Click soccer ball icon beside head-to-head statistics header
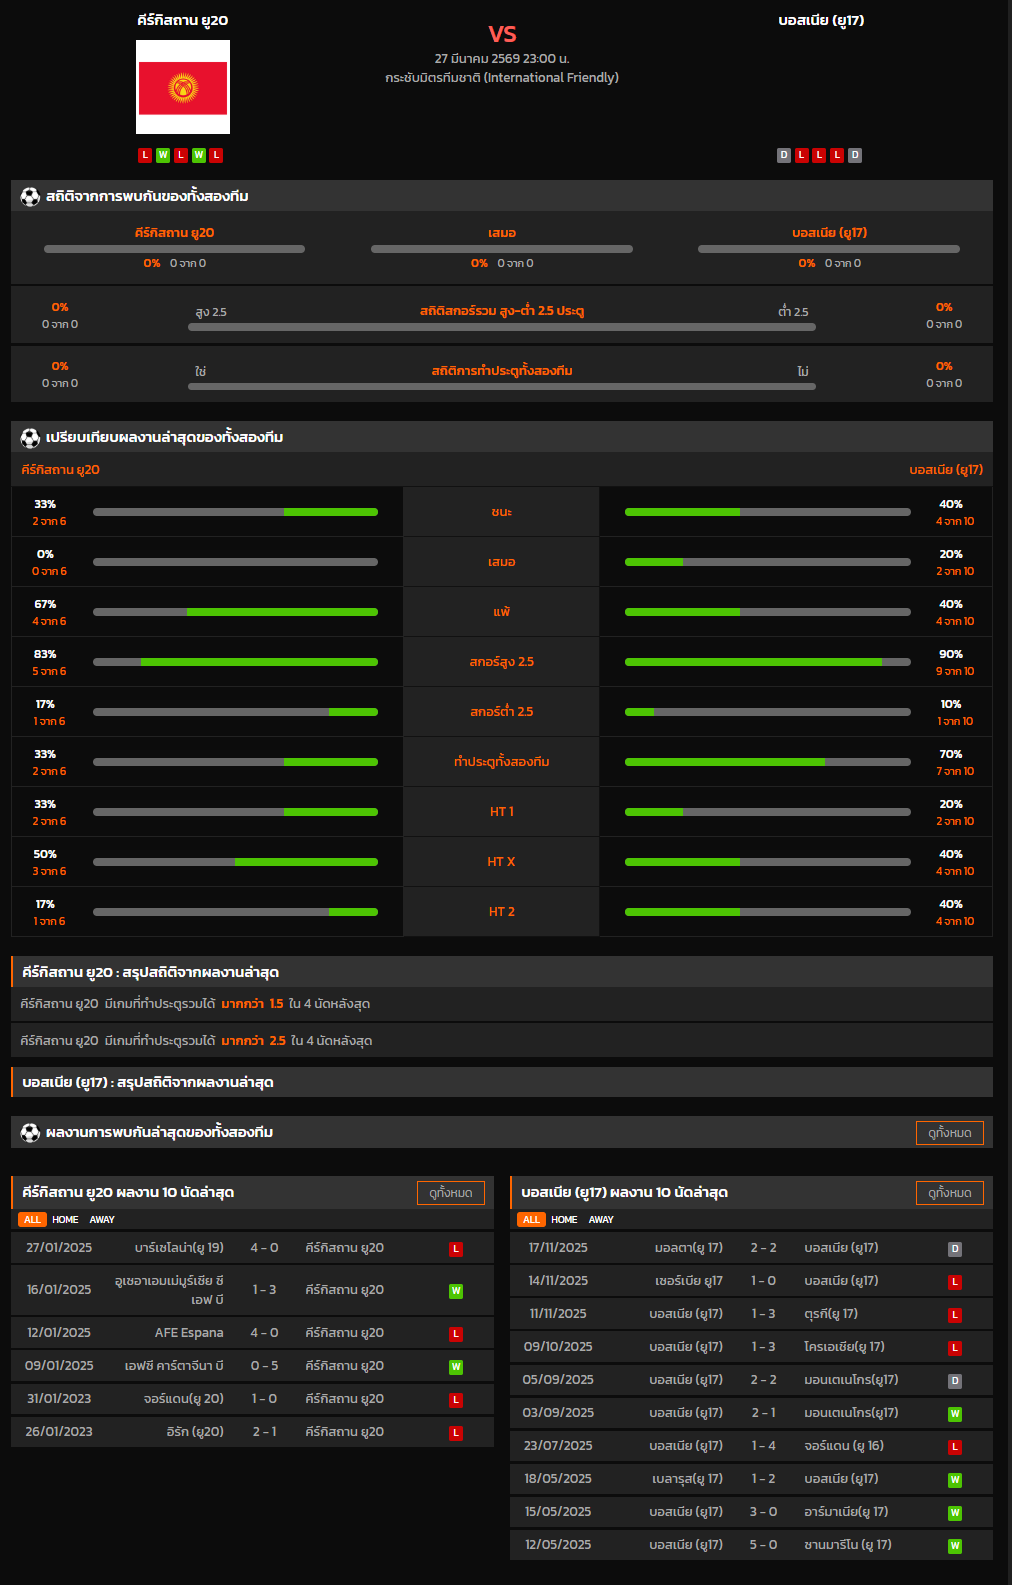This screenshot has width=1012, height=1585. [x=30, y=197]
